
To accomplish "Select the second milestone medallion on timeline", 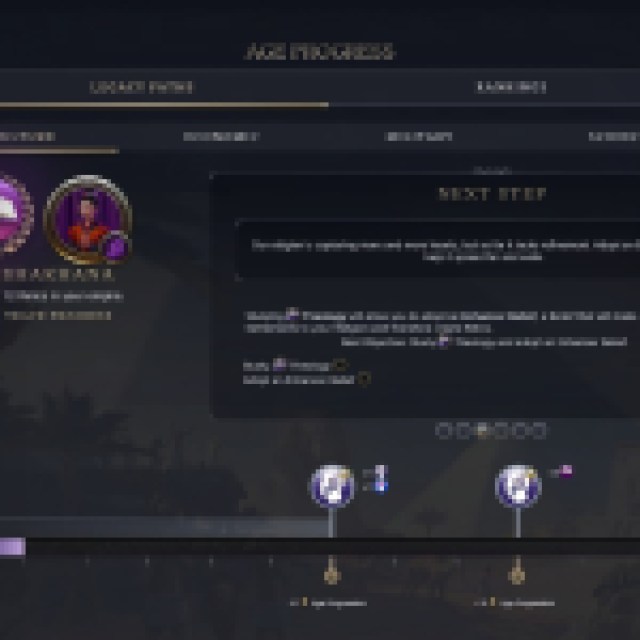I will point(518,486).
